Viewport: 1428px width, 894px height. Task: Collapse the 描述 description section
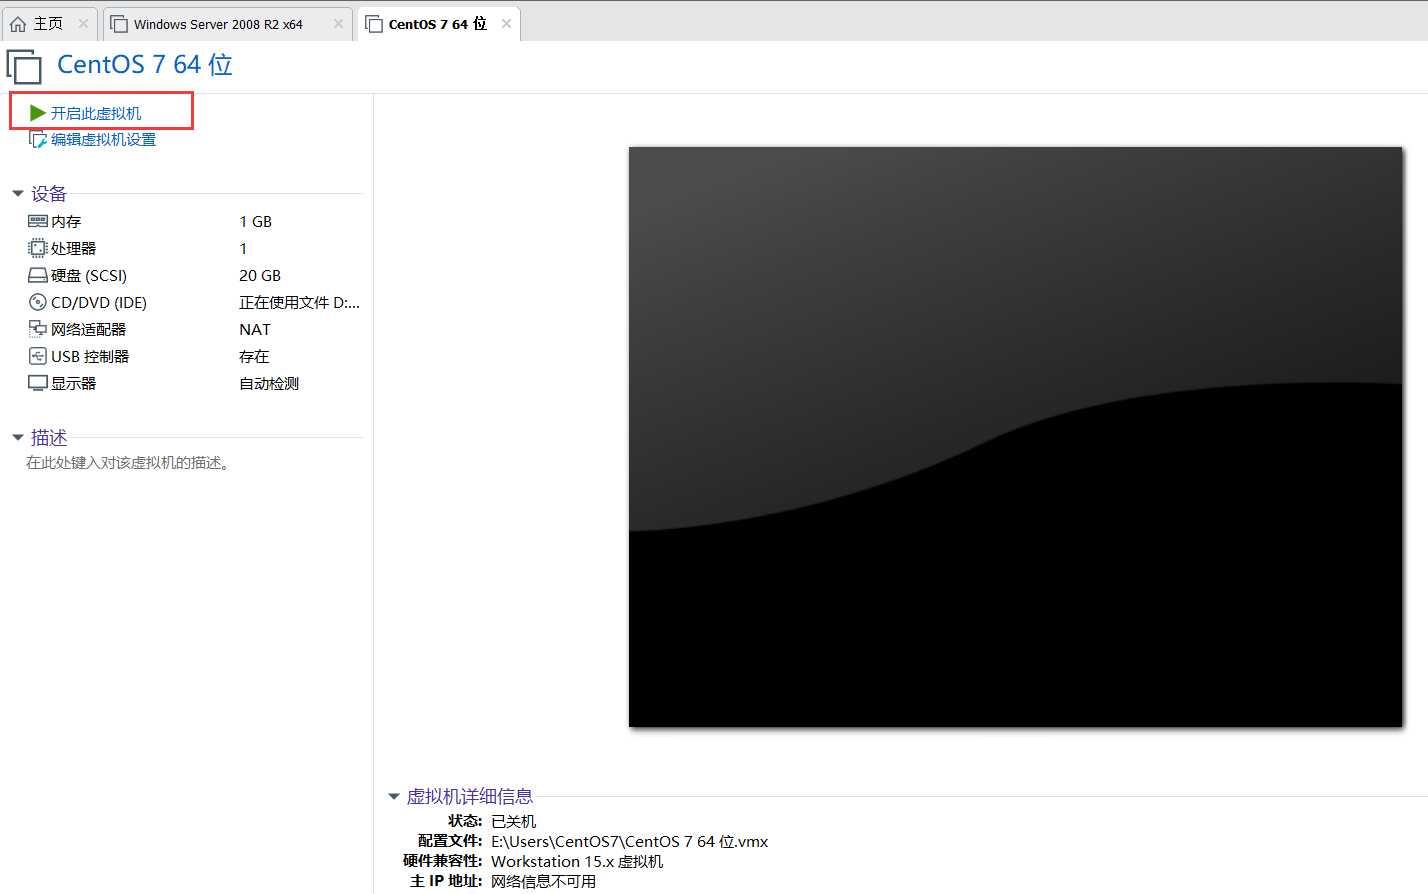pos(17,438)
